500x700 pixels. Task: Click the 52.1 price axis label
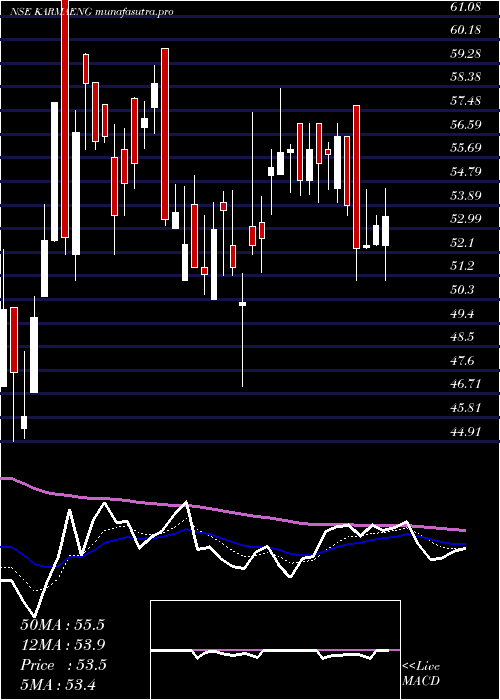(462, 242)
